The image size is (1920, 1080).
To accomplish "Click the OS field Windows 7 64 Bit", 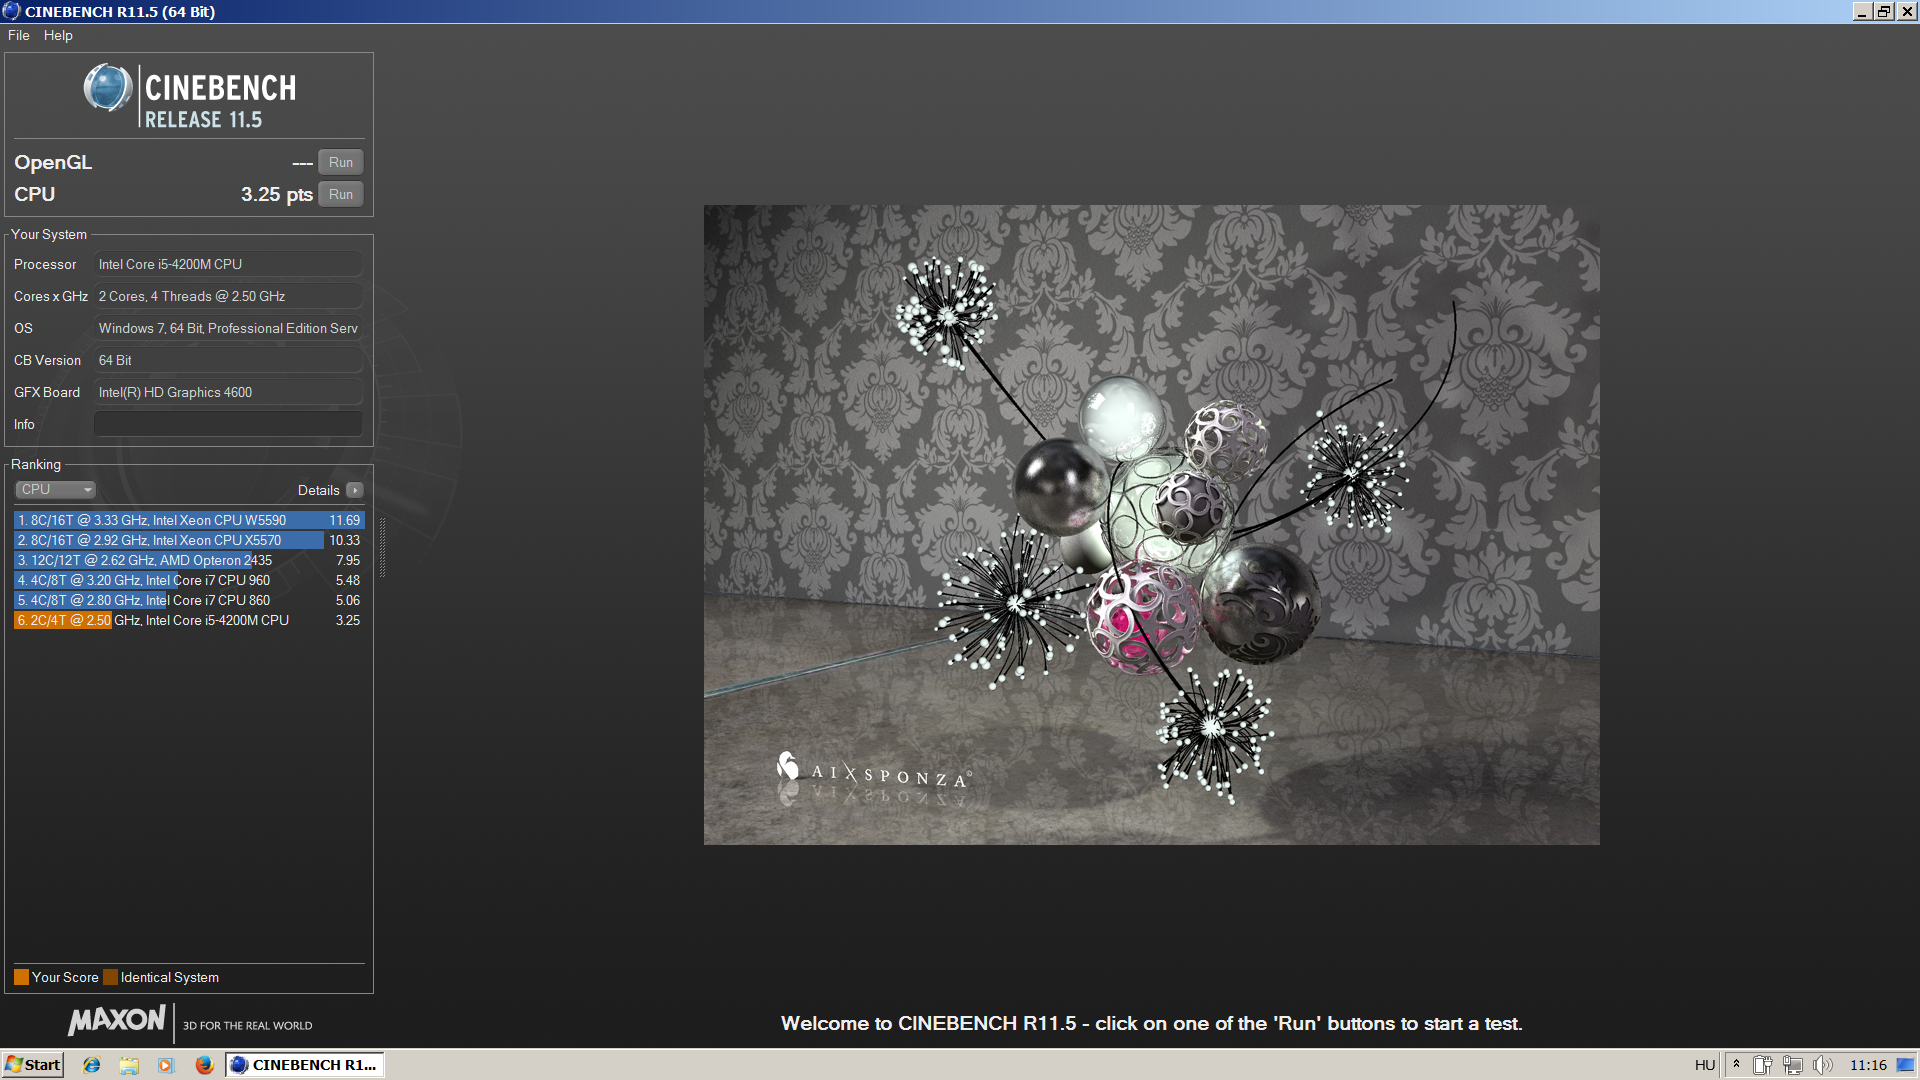I will (x=228, y=328).
